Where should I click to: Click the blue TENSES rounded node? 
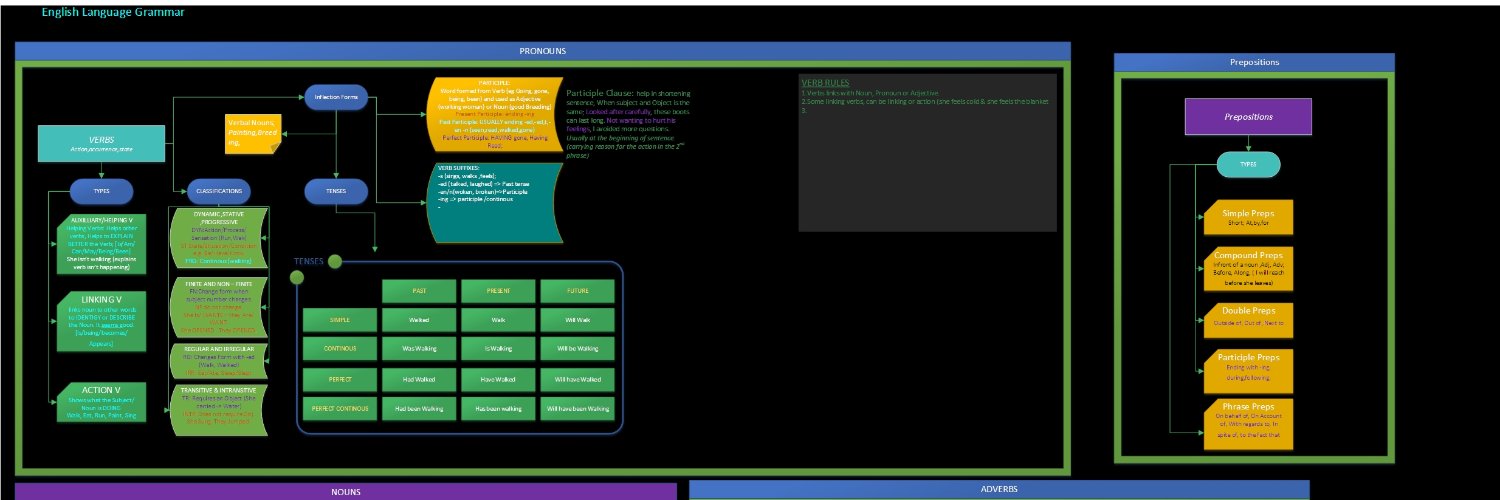[336, 189]
